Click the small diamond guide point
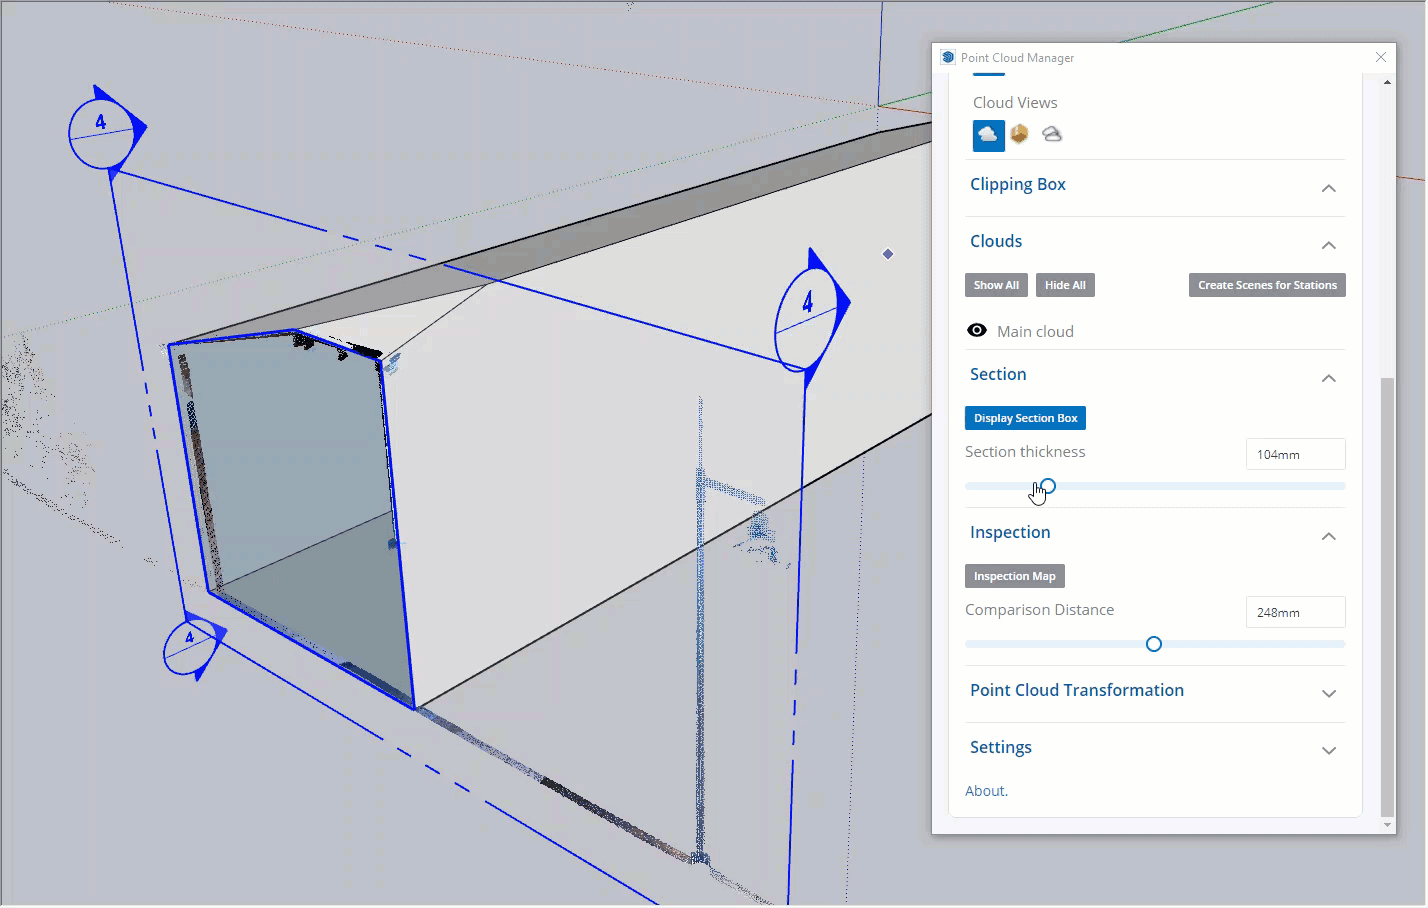Screen dimensions: 1428x908 point(888,254)
